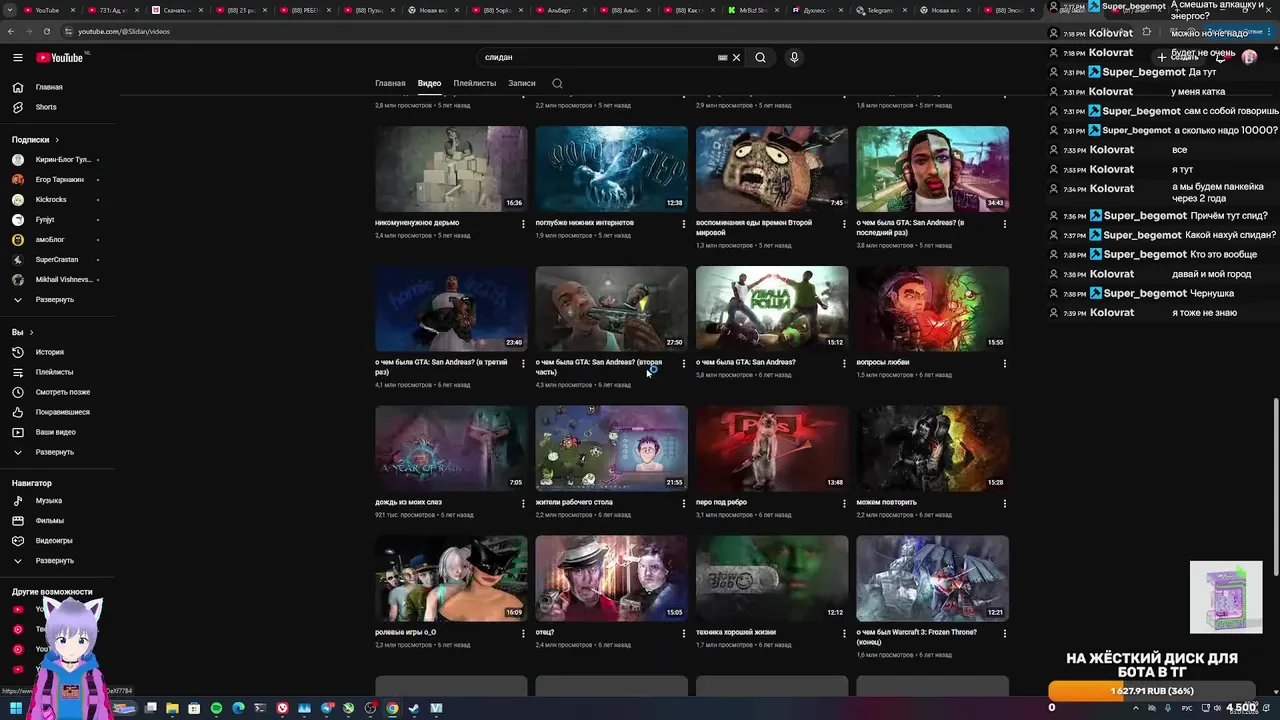Screen dimensions: 1280x720
Task: Open the 'техника хорошей жизни' video title
Action: tap(735, 632)
